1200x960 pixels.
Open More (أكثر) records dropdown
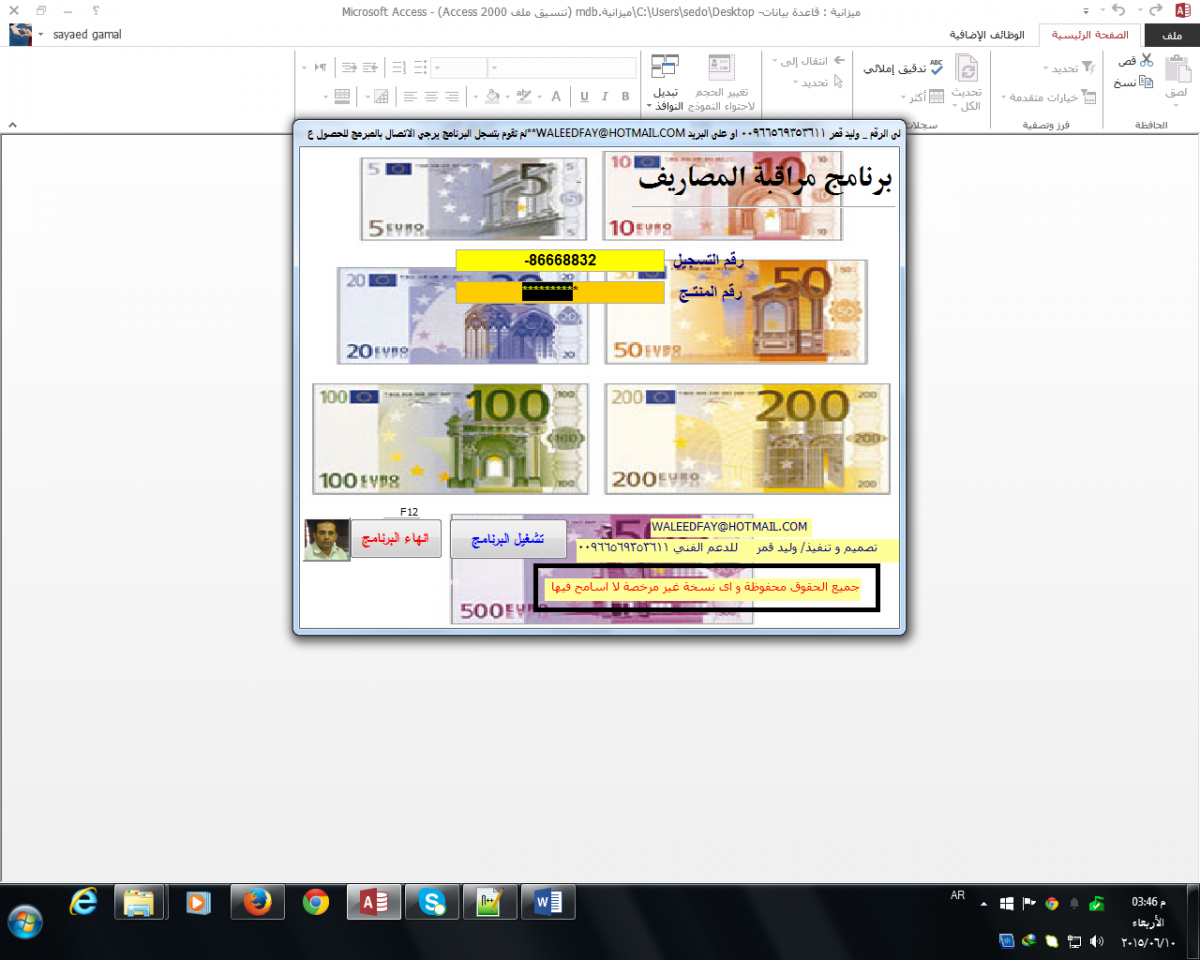924,97
